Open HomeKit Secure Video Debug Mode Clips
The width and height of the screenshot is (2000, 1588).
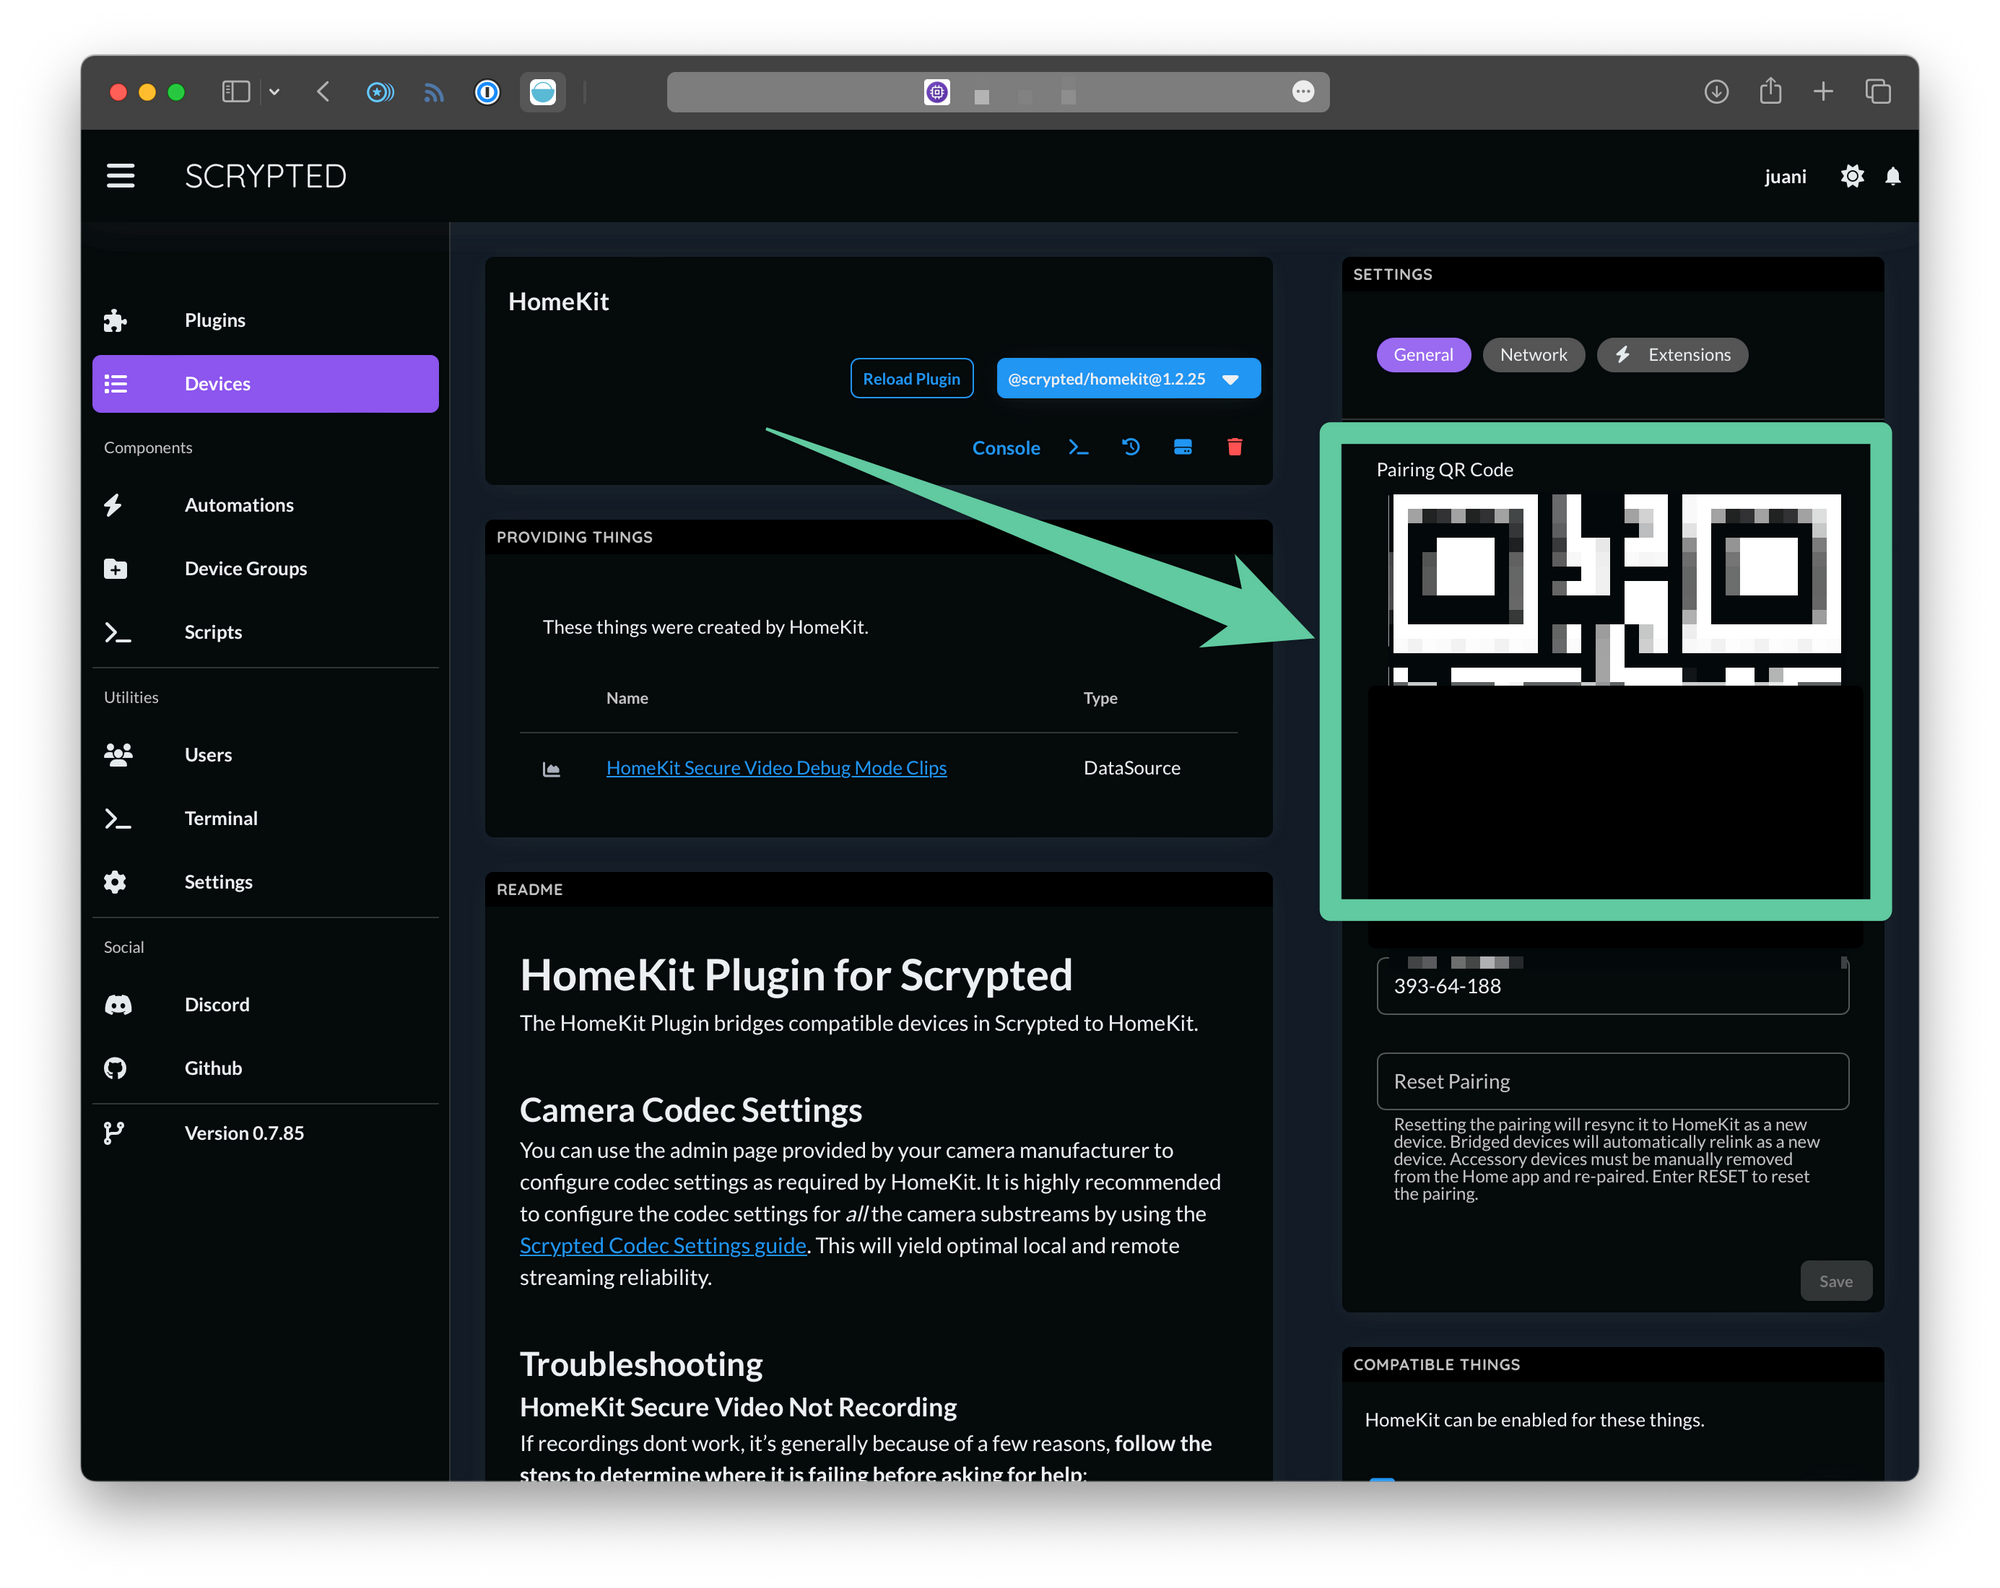pyautogui.click(x=776, y=768)
